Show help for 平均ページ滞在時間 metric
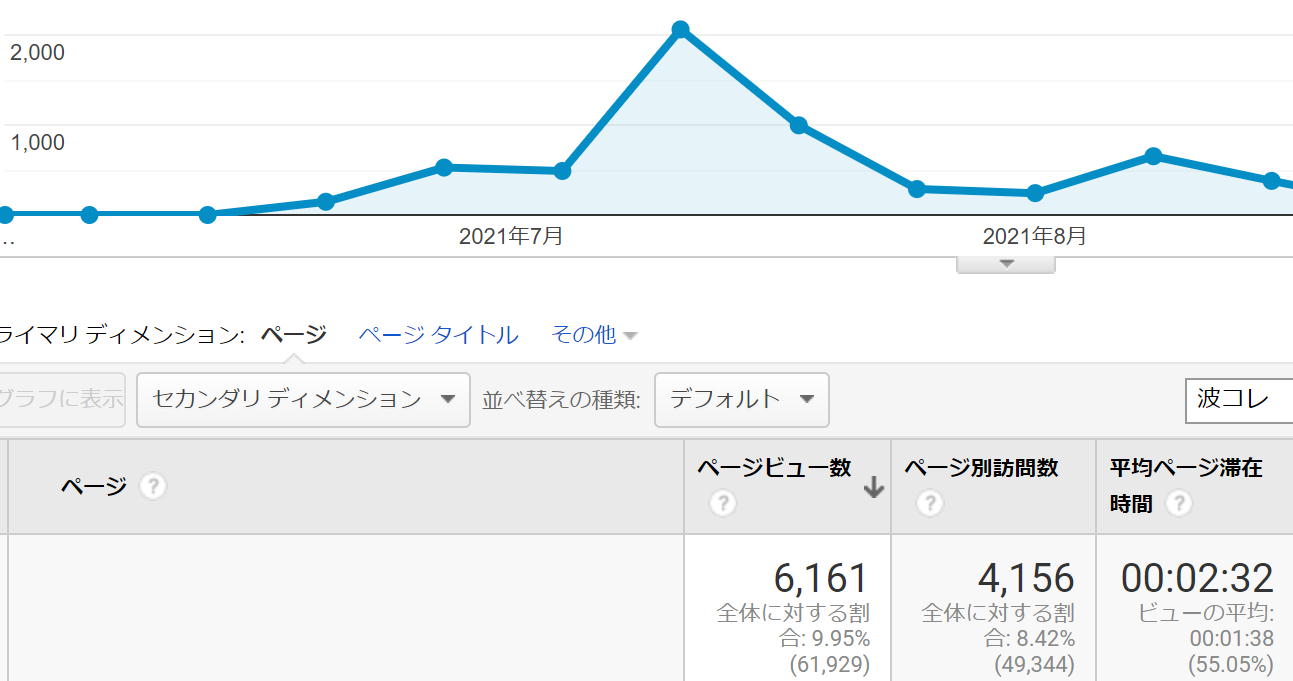 pyautogui.click(x=1179, y=503)
